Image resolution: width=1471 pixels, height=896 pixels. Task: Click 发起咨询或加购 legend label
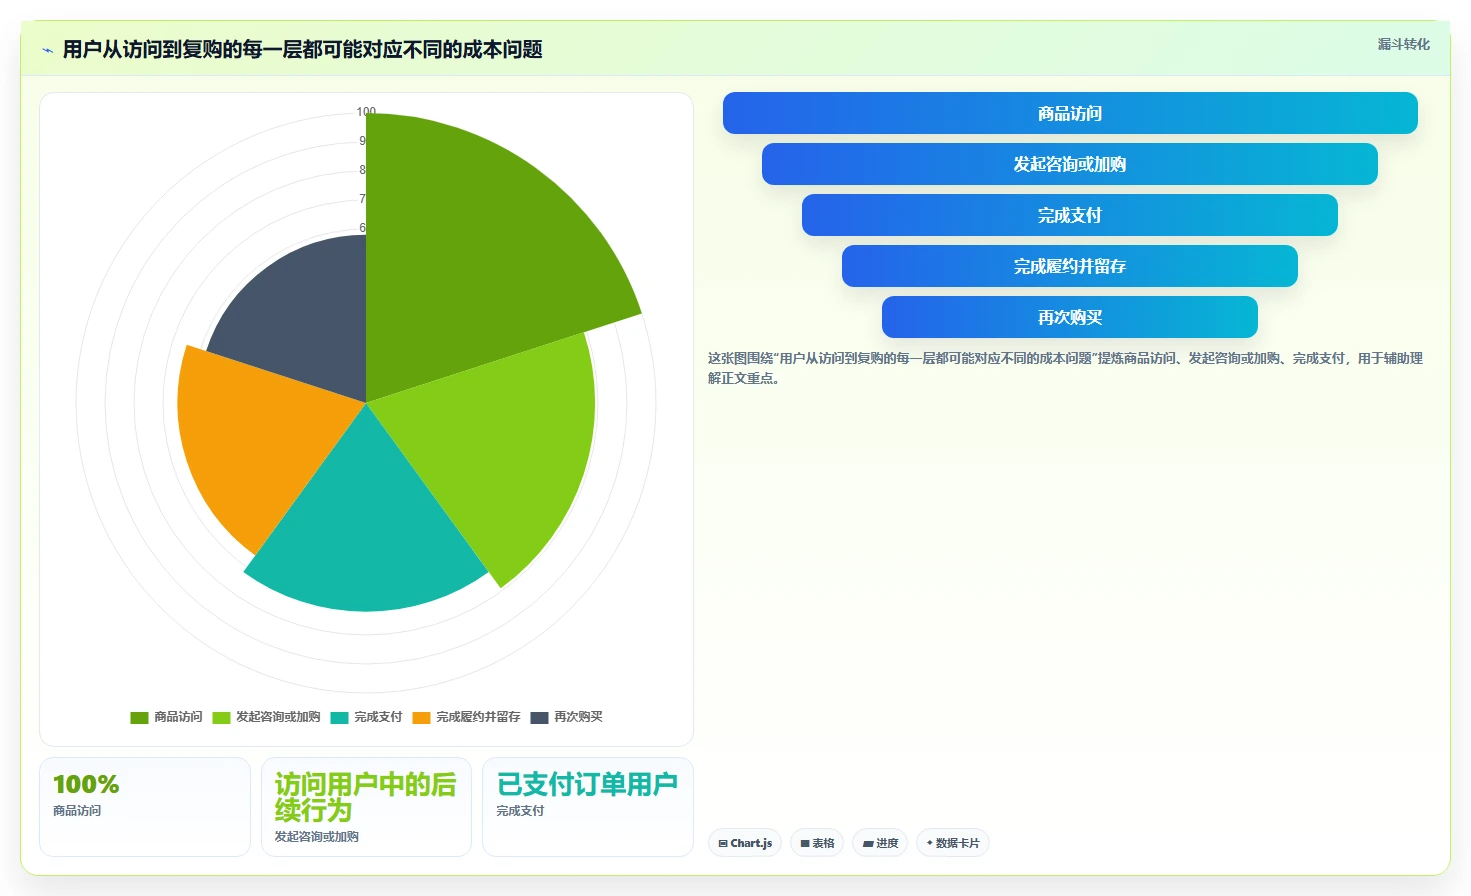[x=278, y=717]
